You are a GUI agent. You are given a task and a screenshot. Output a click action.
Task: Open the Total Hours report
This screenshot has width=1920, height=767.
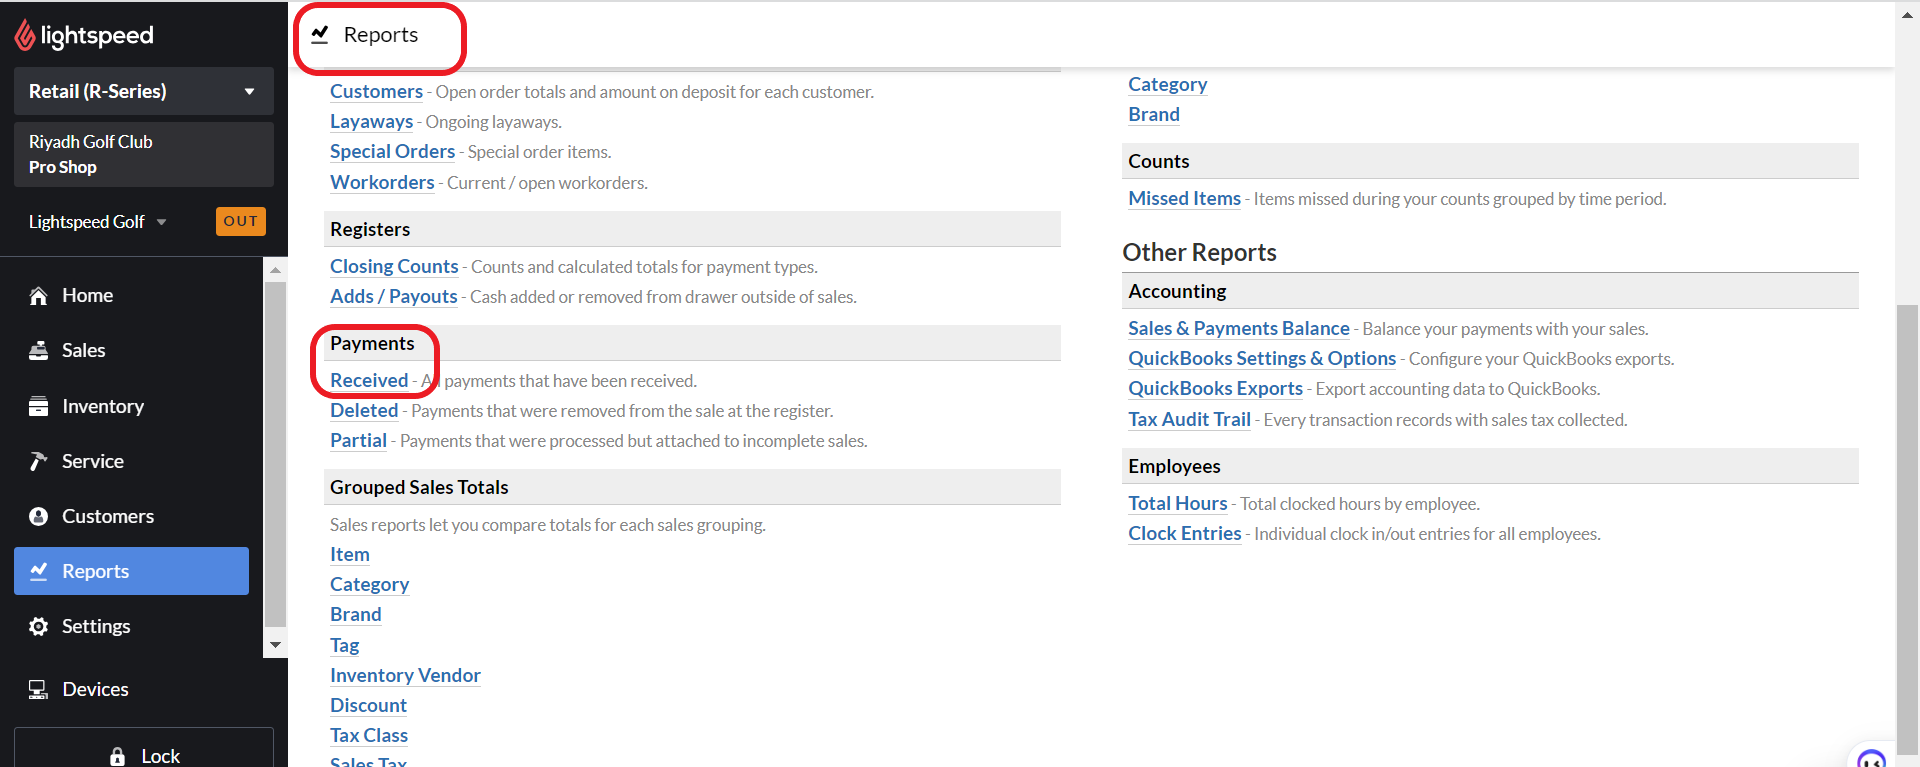click(x=1177, y=503)
